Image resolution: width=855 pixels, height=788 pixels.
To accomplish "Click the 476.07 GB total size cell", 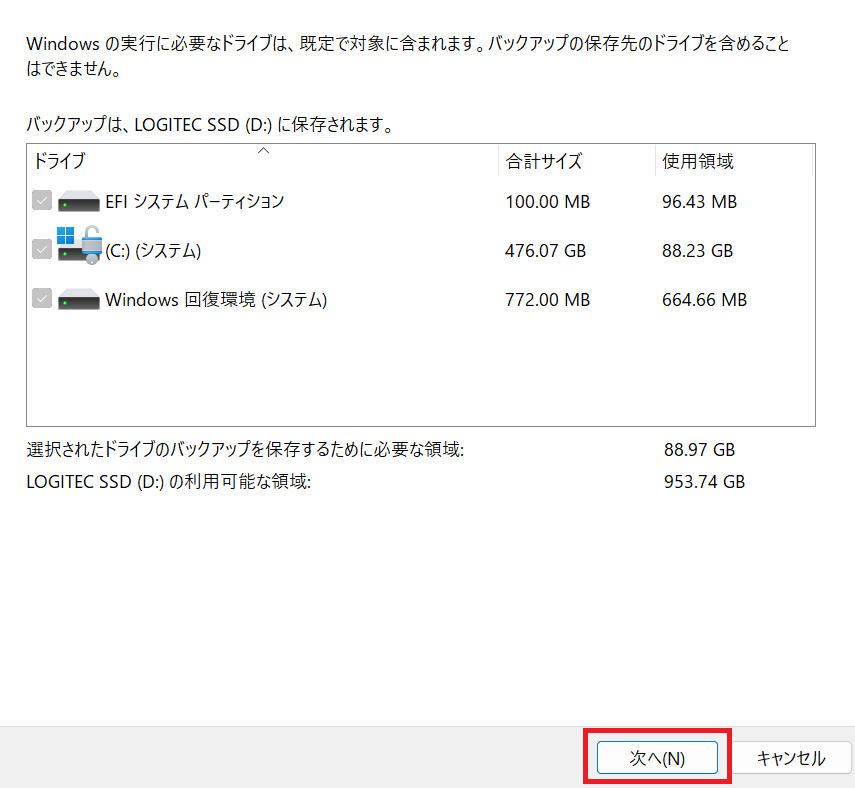I will pyautogui.click(x=545, y=251).
